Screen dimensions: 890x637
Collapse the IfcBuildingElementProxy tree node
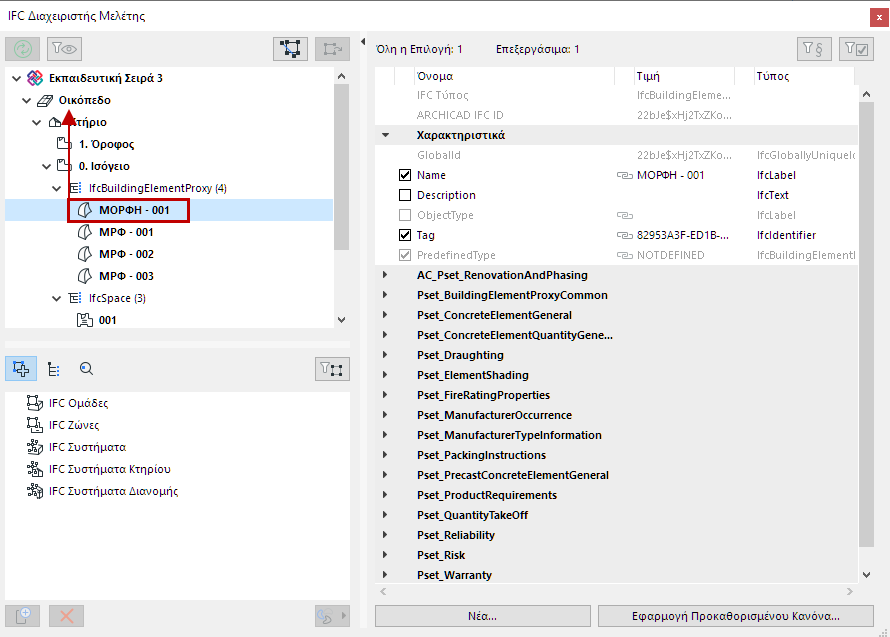point(57,188)
